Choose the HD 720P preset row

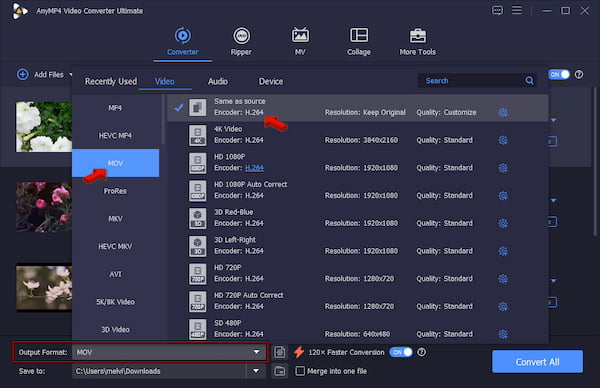(x=357, y=273)
